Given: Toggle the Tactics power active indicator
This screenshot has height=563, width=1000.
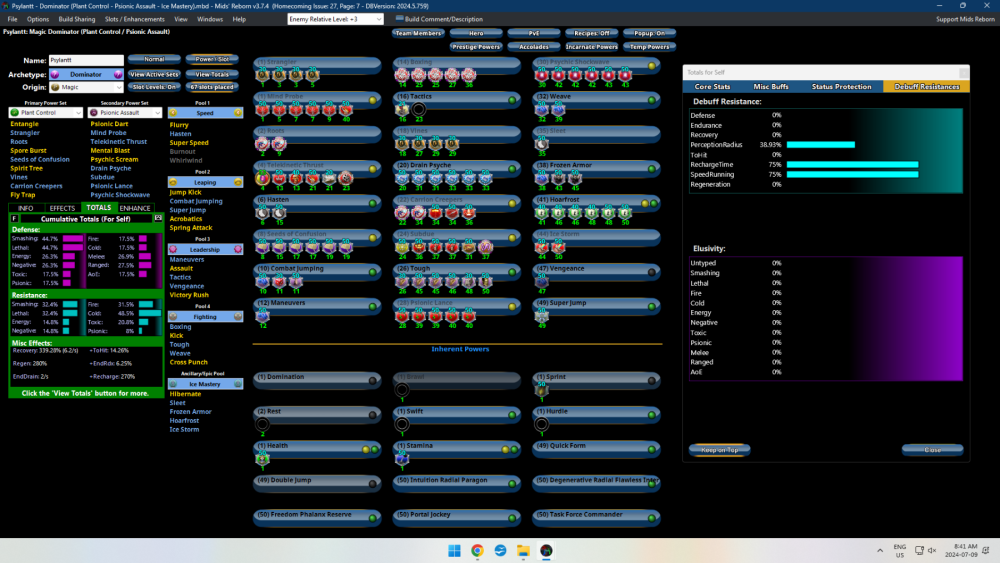Looking at the screenshot, I should [x=512, y=100].
